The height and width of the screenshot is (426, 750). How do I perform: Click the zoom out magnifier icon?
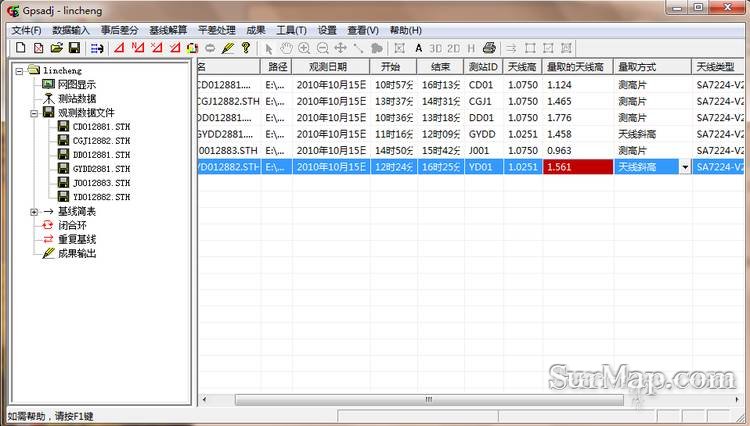point(322,48)
